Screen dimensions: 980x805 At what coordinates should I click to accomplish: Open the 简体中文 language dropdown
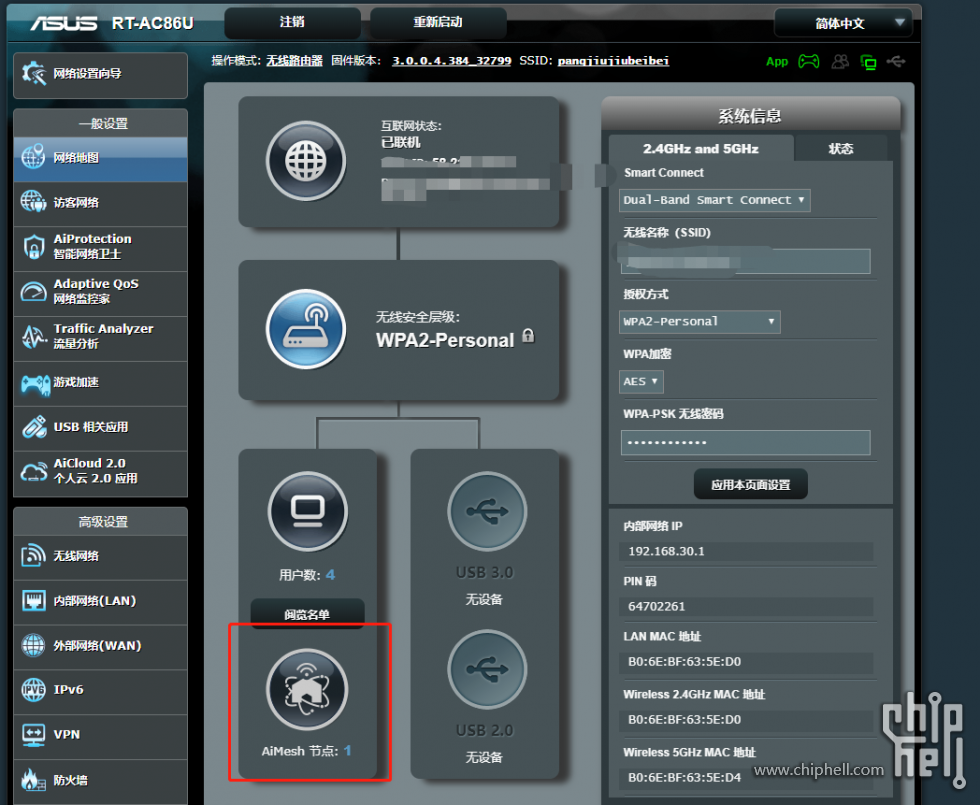point(843,23)
